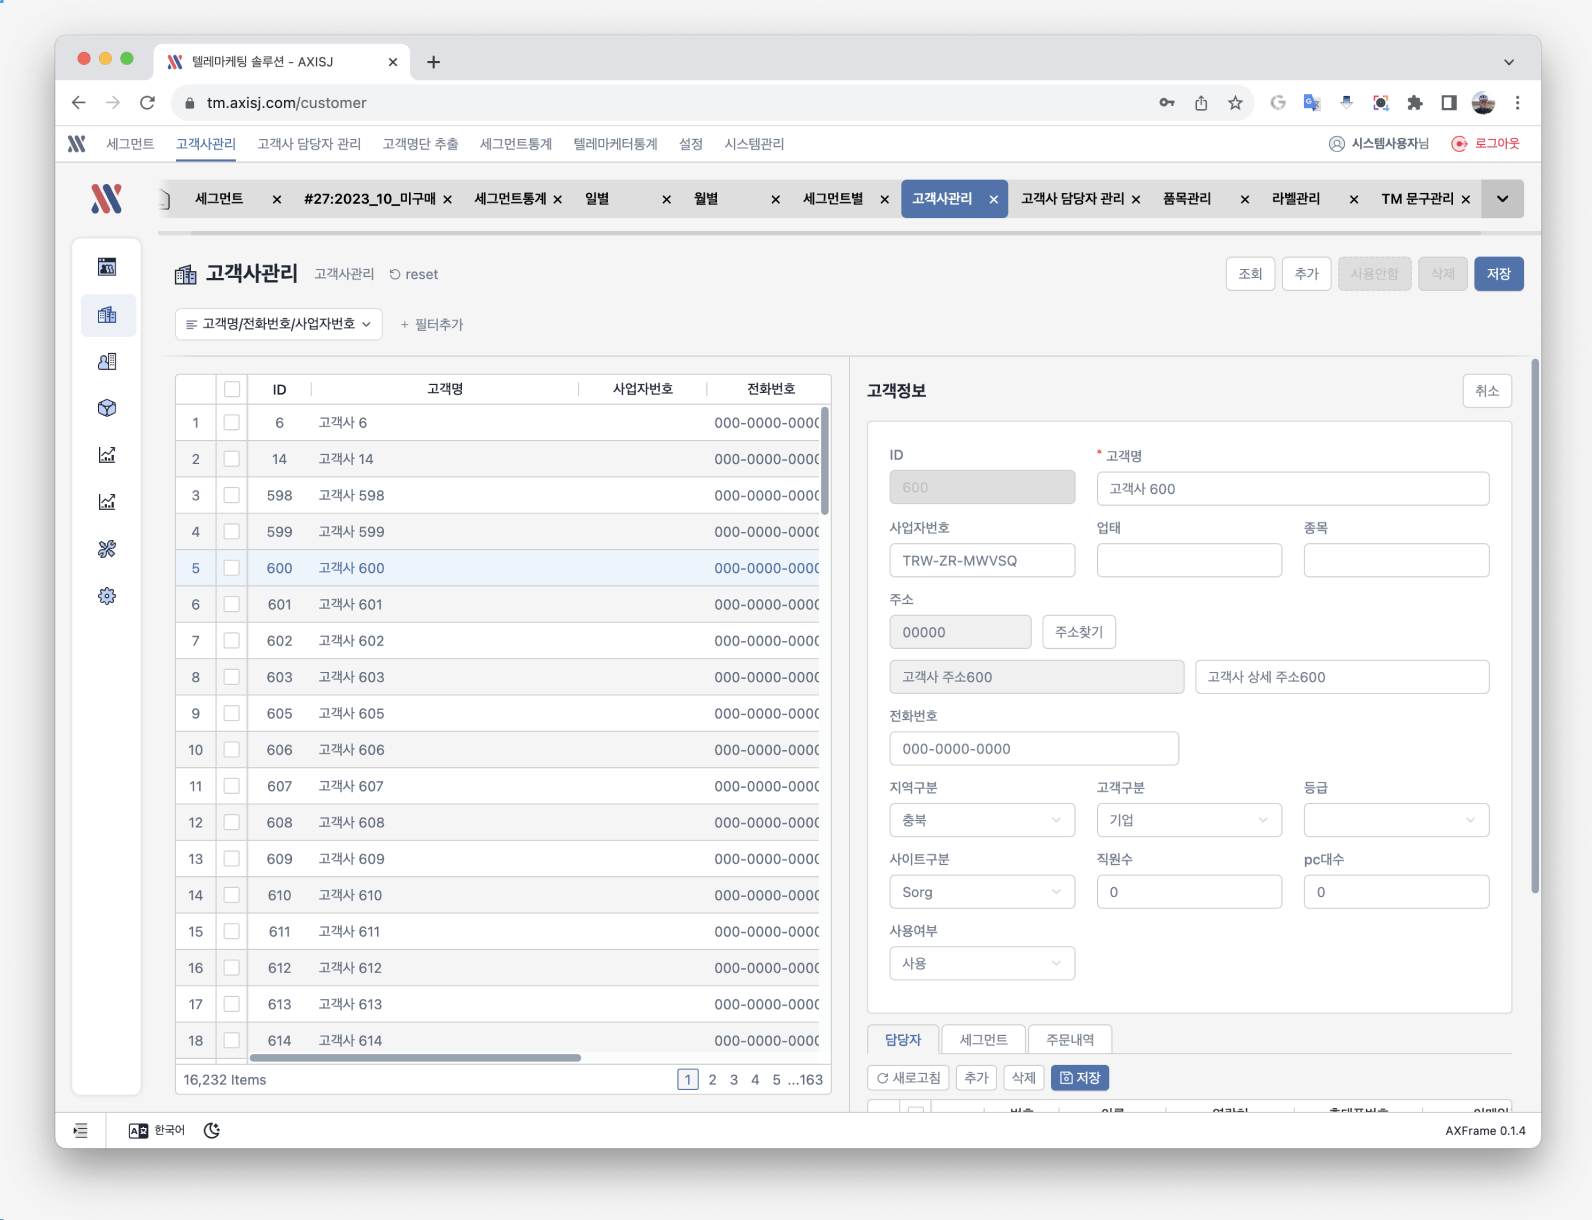Click the 전화번호 input field

click(1034, 749)
